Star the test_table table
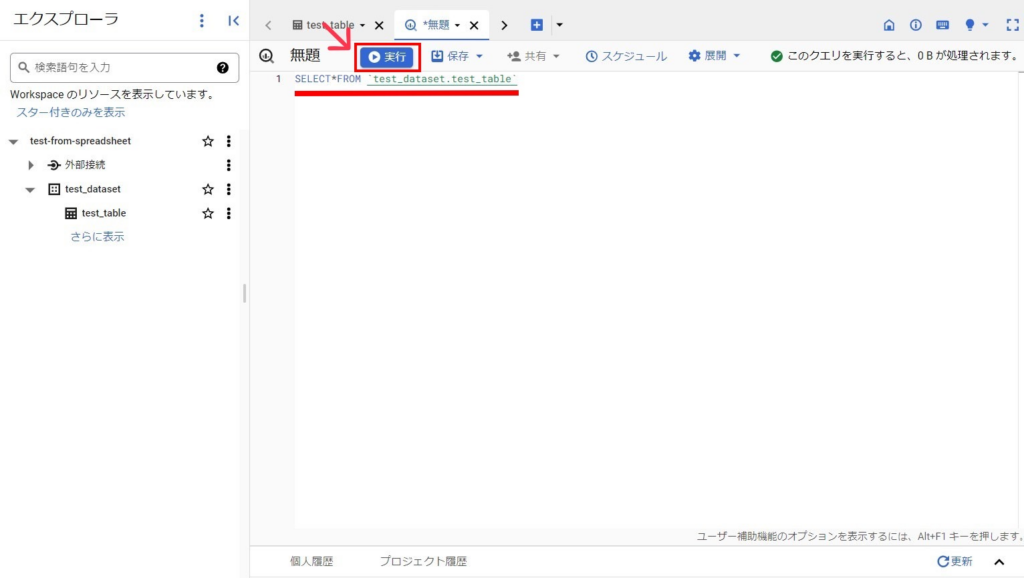Viewport: 1024px width, 578px height. coord(208,213)
